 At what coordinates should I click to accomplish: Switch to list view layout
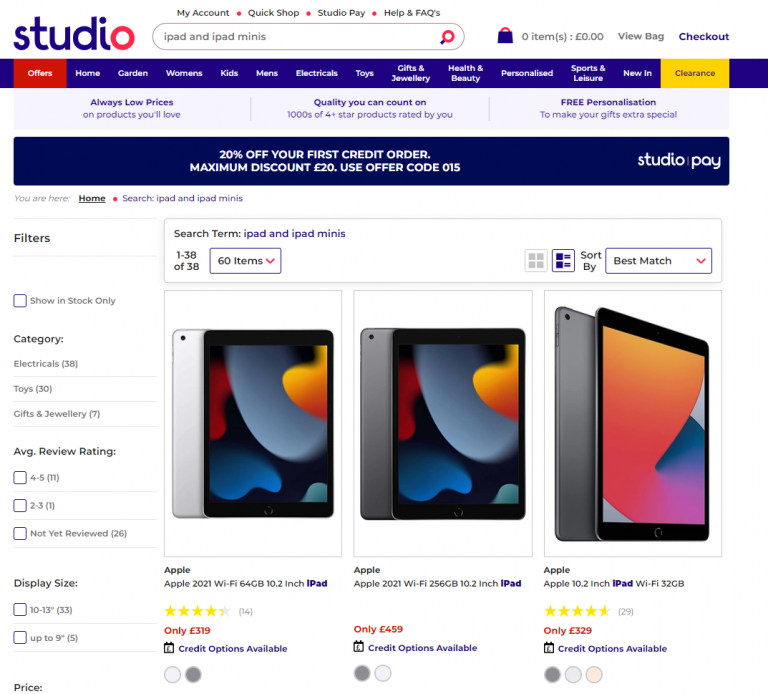[x=563, y=261]
